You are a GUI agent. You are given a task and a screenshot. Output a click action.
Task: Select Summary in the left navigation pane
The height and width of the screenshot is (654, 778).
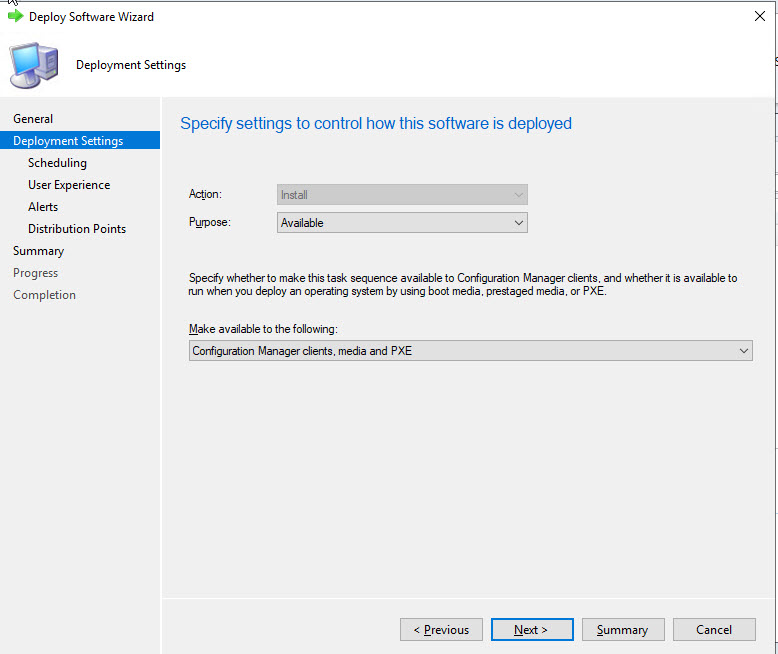pos(38,251)
